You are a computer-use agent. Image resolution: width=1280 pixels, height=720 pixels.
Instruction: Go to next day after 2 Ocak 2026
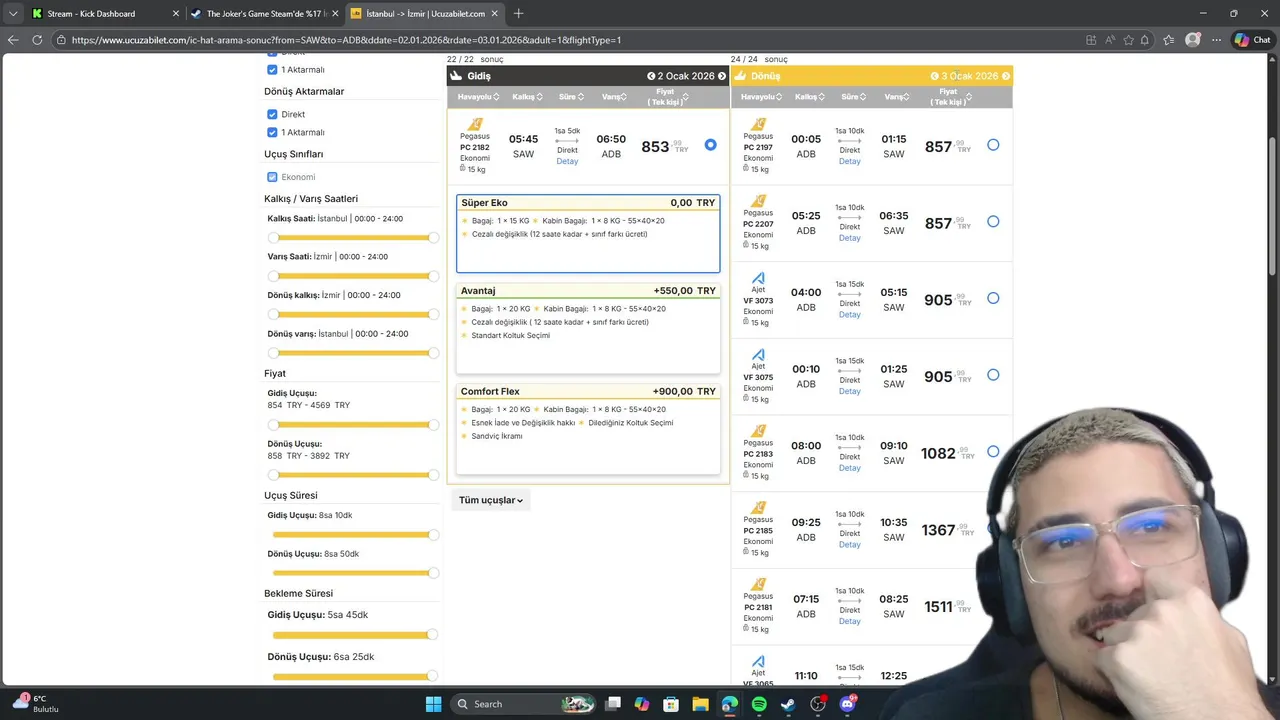point(723,76)
